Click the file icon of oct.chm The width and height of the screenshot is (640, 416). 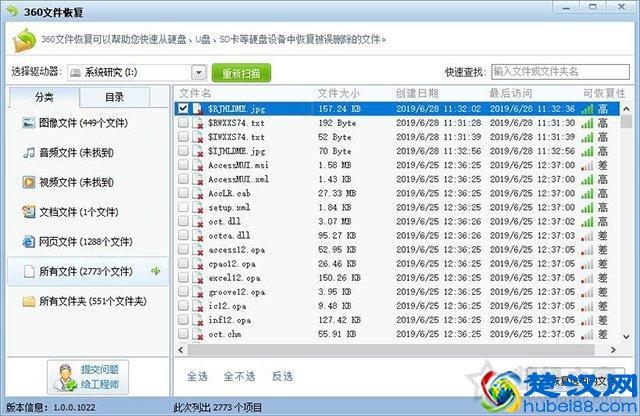tap(198, 334)
